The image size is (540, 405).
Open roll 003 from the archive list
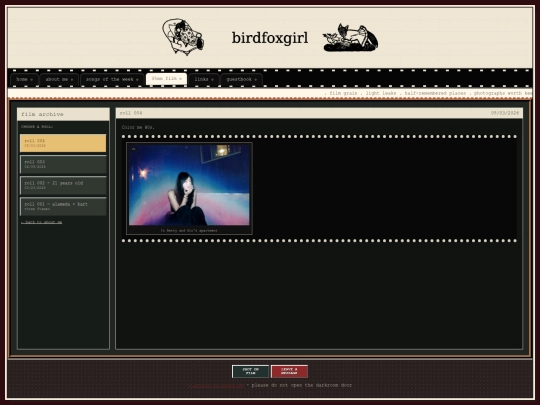(x=63, y=164)
